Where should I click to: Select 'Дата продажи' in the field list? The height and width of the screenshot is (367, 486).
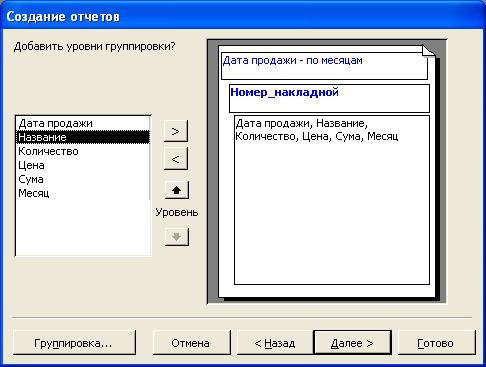point(83,123)
